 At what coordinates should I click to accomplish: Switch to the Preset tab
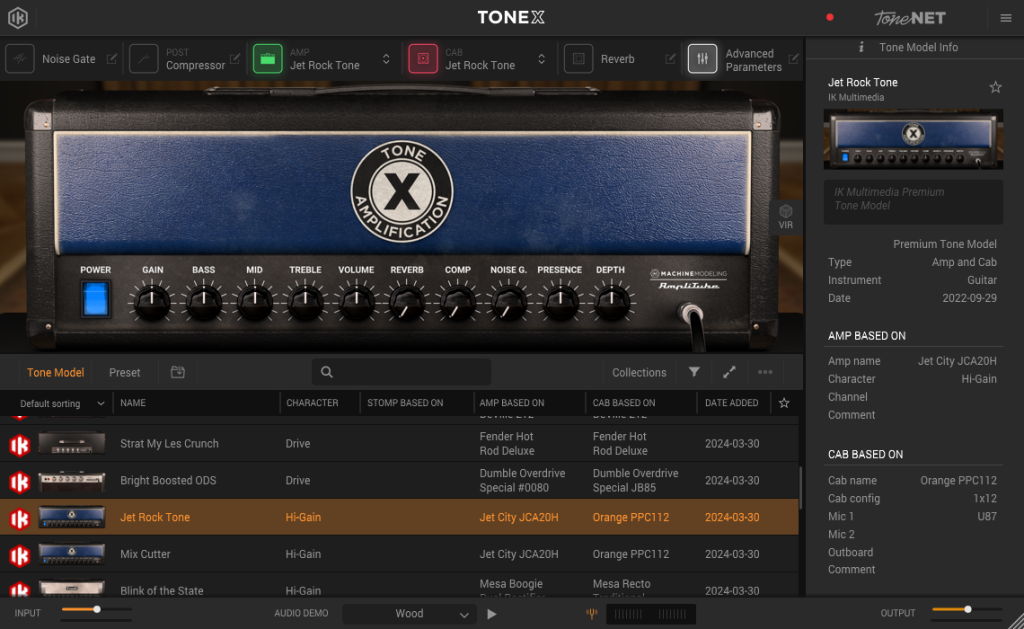coord(124,372)
